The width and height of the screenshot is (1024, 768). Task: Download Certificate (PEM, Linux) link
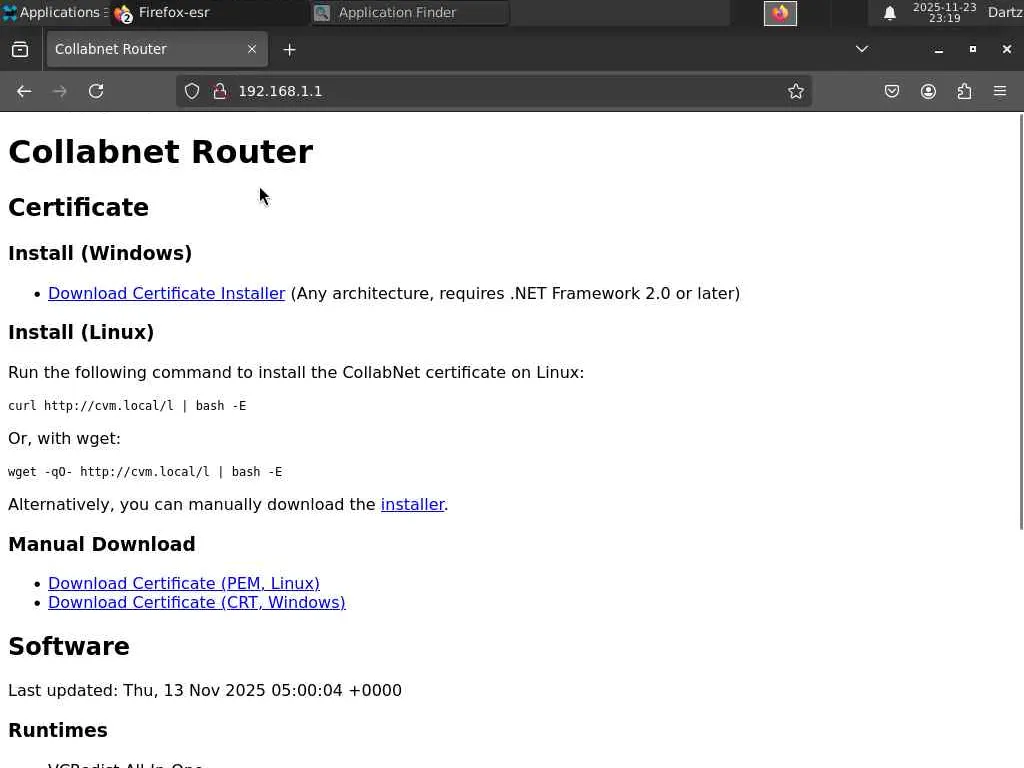[x=184, y=583]
